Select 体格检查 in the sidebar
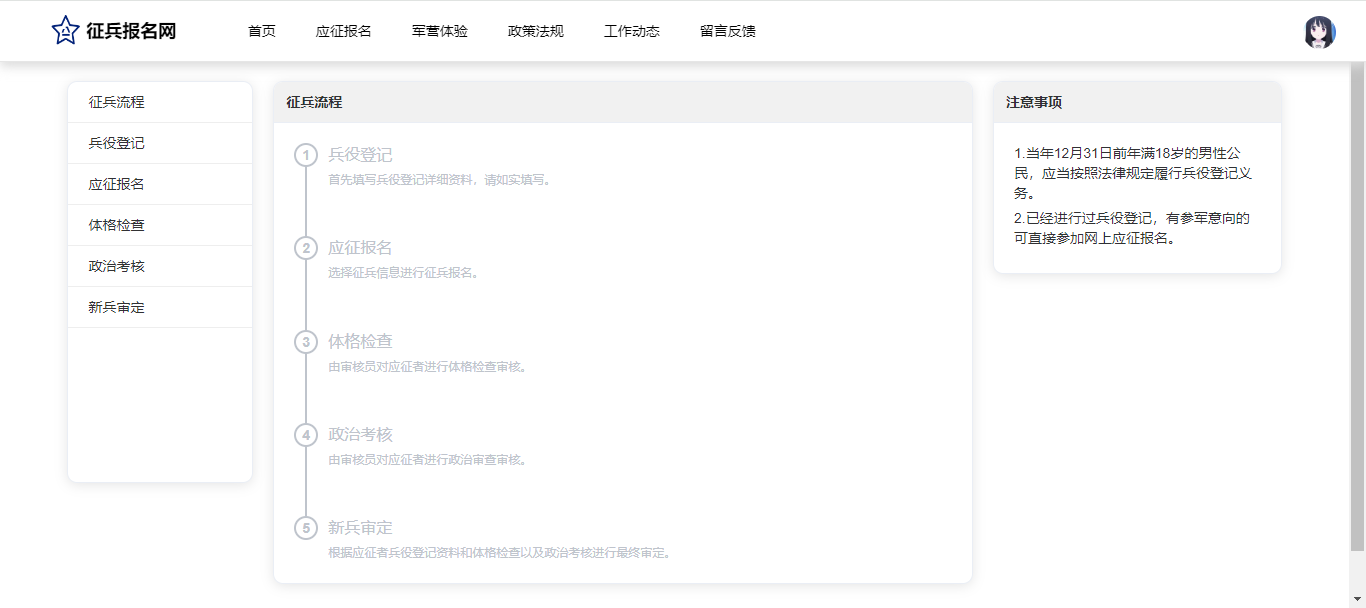The width and height of the screenshot is (1366, 608). tap(160, 225)
